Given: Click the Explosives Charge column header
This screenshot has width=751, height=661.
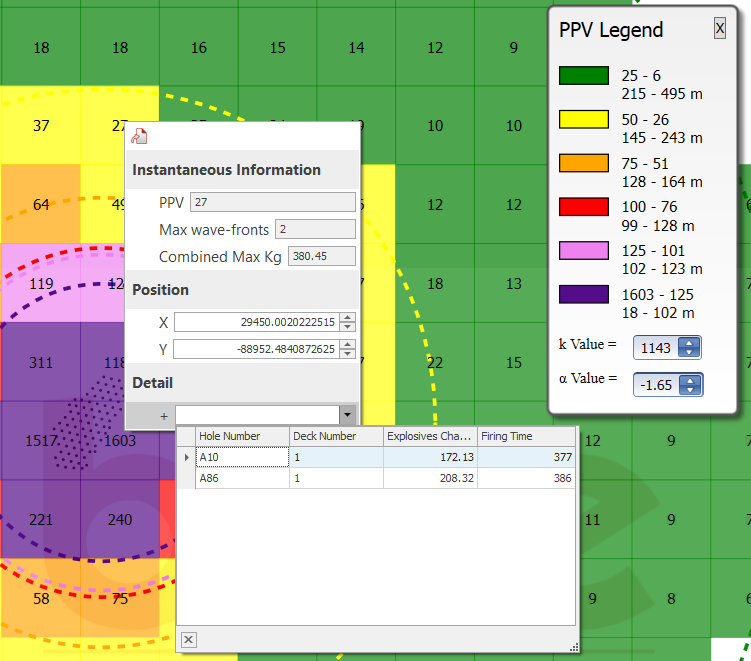Looking at the screenshot, I should [x=430, y=436].
